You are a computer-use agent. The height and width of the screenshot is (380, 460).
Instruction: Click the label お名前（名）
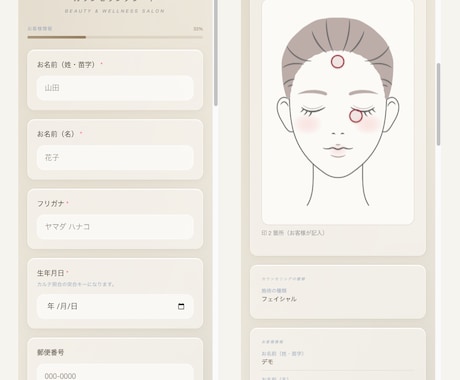coord(56,134)
